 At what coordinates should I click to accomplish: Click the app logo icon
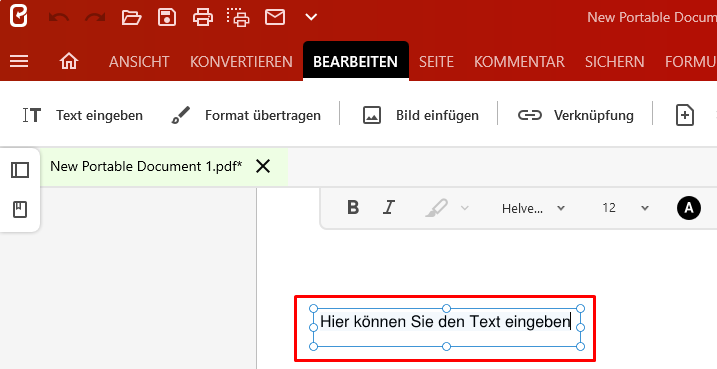coord(19,16)
